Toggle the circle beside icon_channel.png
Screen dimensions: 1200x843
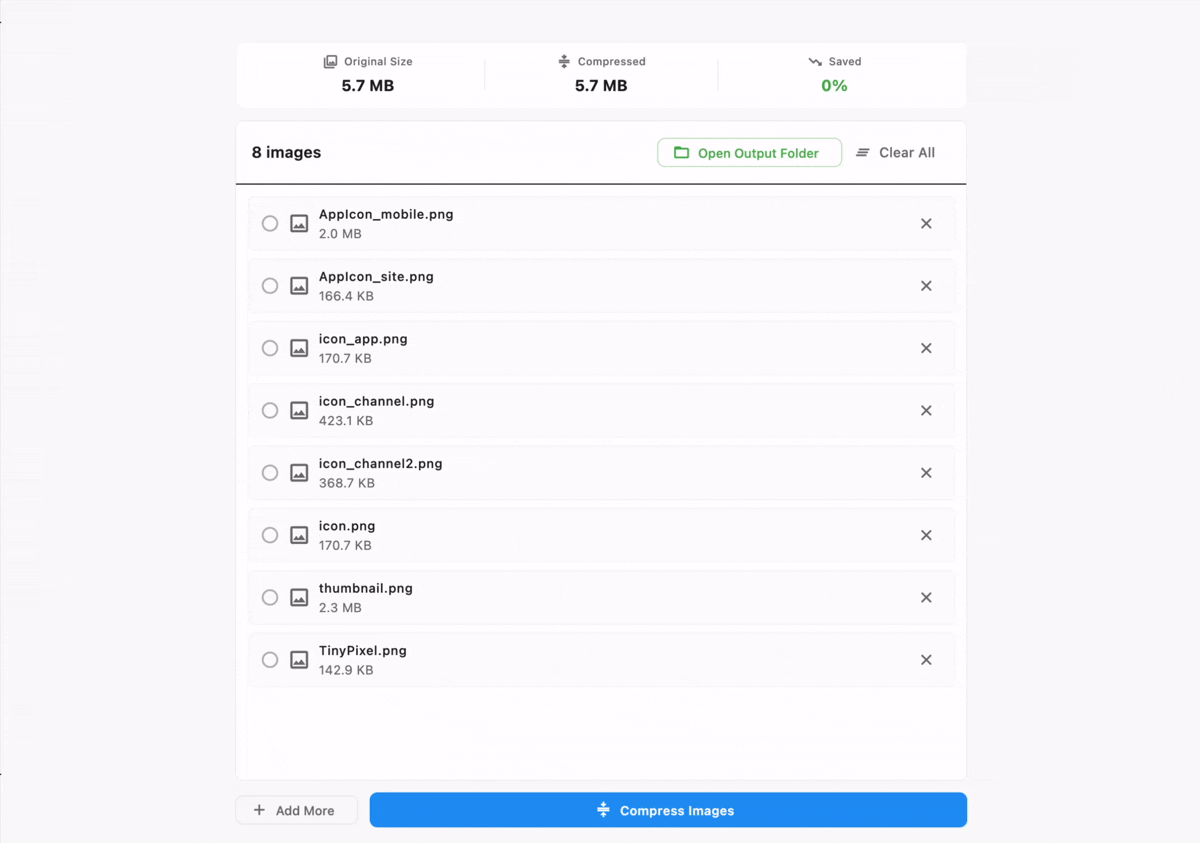point(270,411)
